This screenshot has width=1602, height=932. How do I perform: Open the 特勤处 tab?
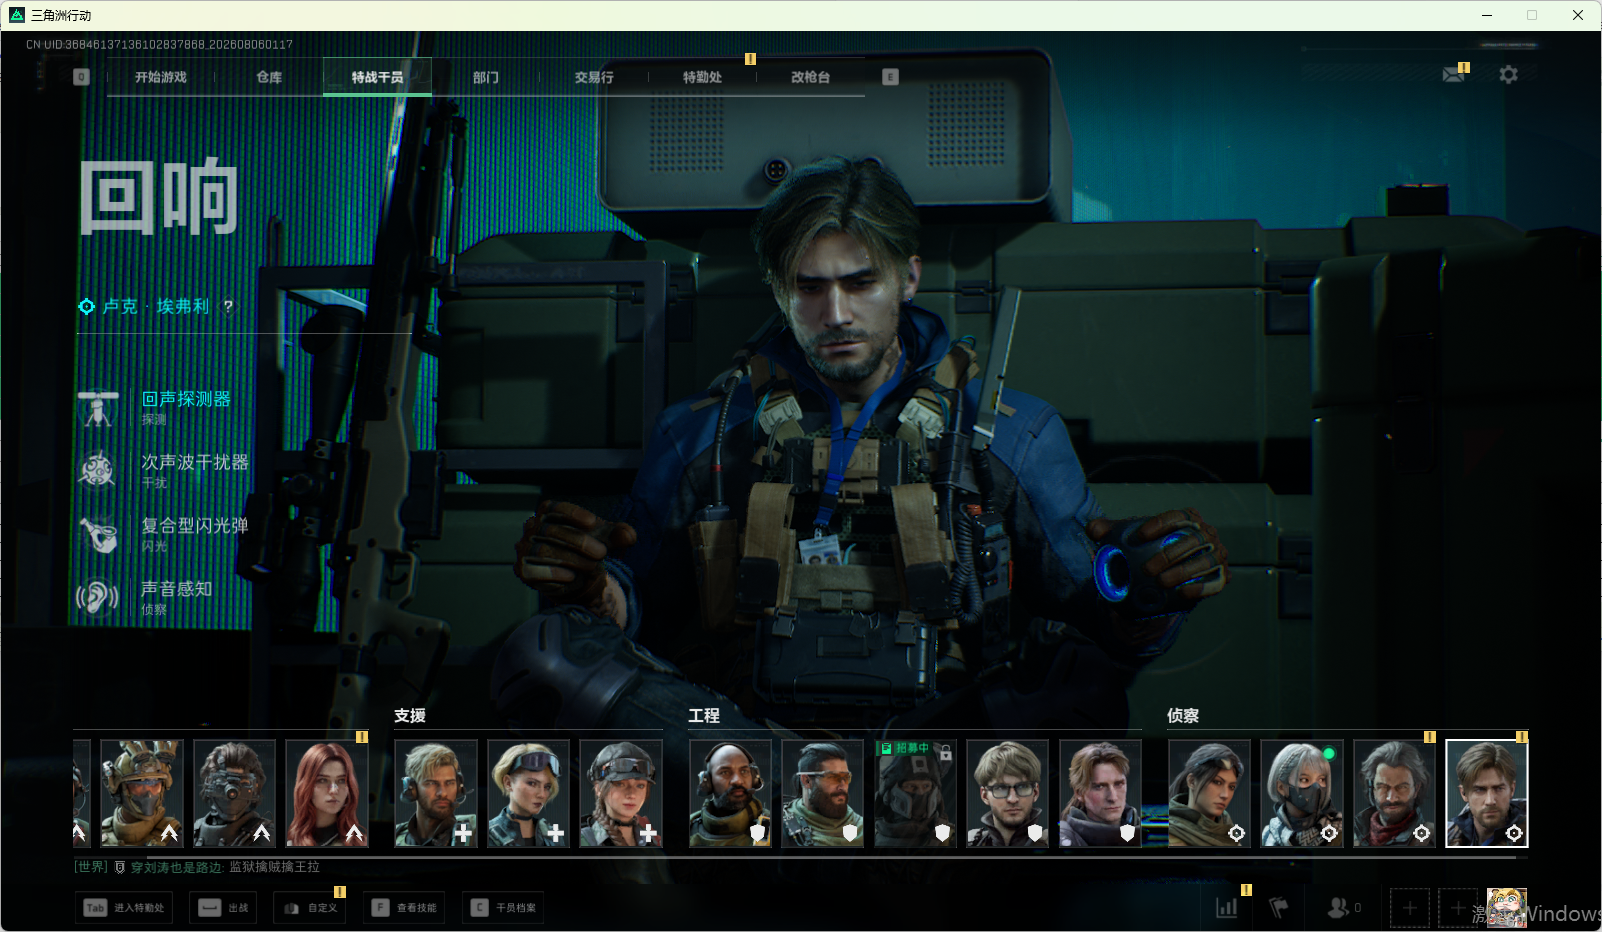click(702, 77)
